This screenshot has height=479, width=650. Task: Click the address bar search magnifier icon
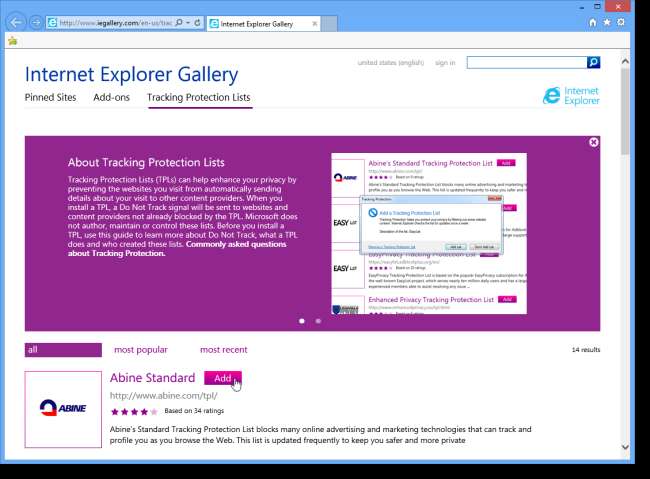pyautogui.click(x=179, y=22)
